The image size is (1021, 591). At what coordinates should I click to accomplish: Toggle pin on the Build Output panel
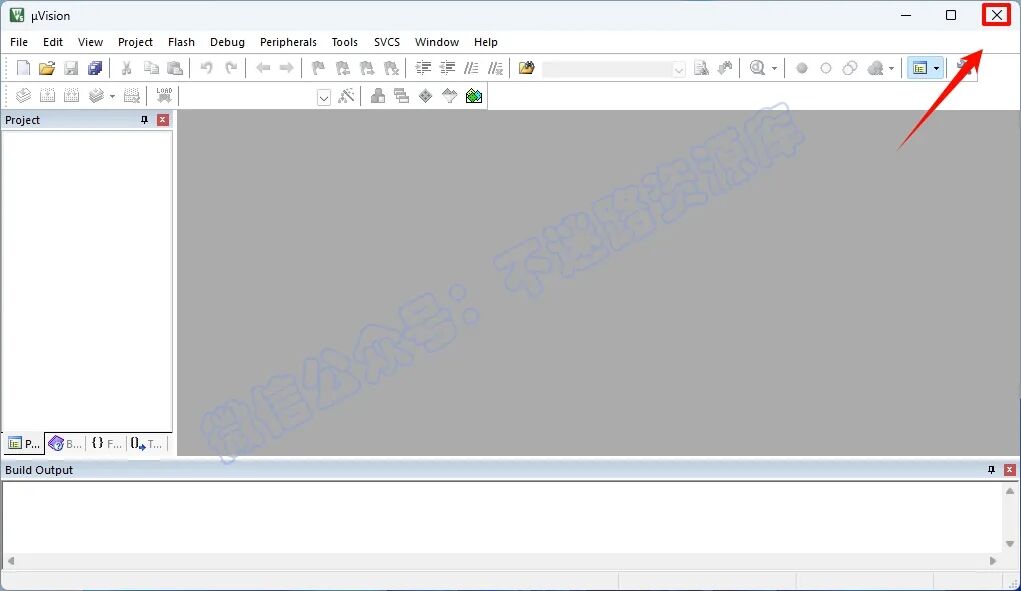(991, 470)
